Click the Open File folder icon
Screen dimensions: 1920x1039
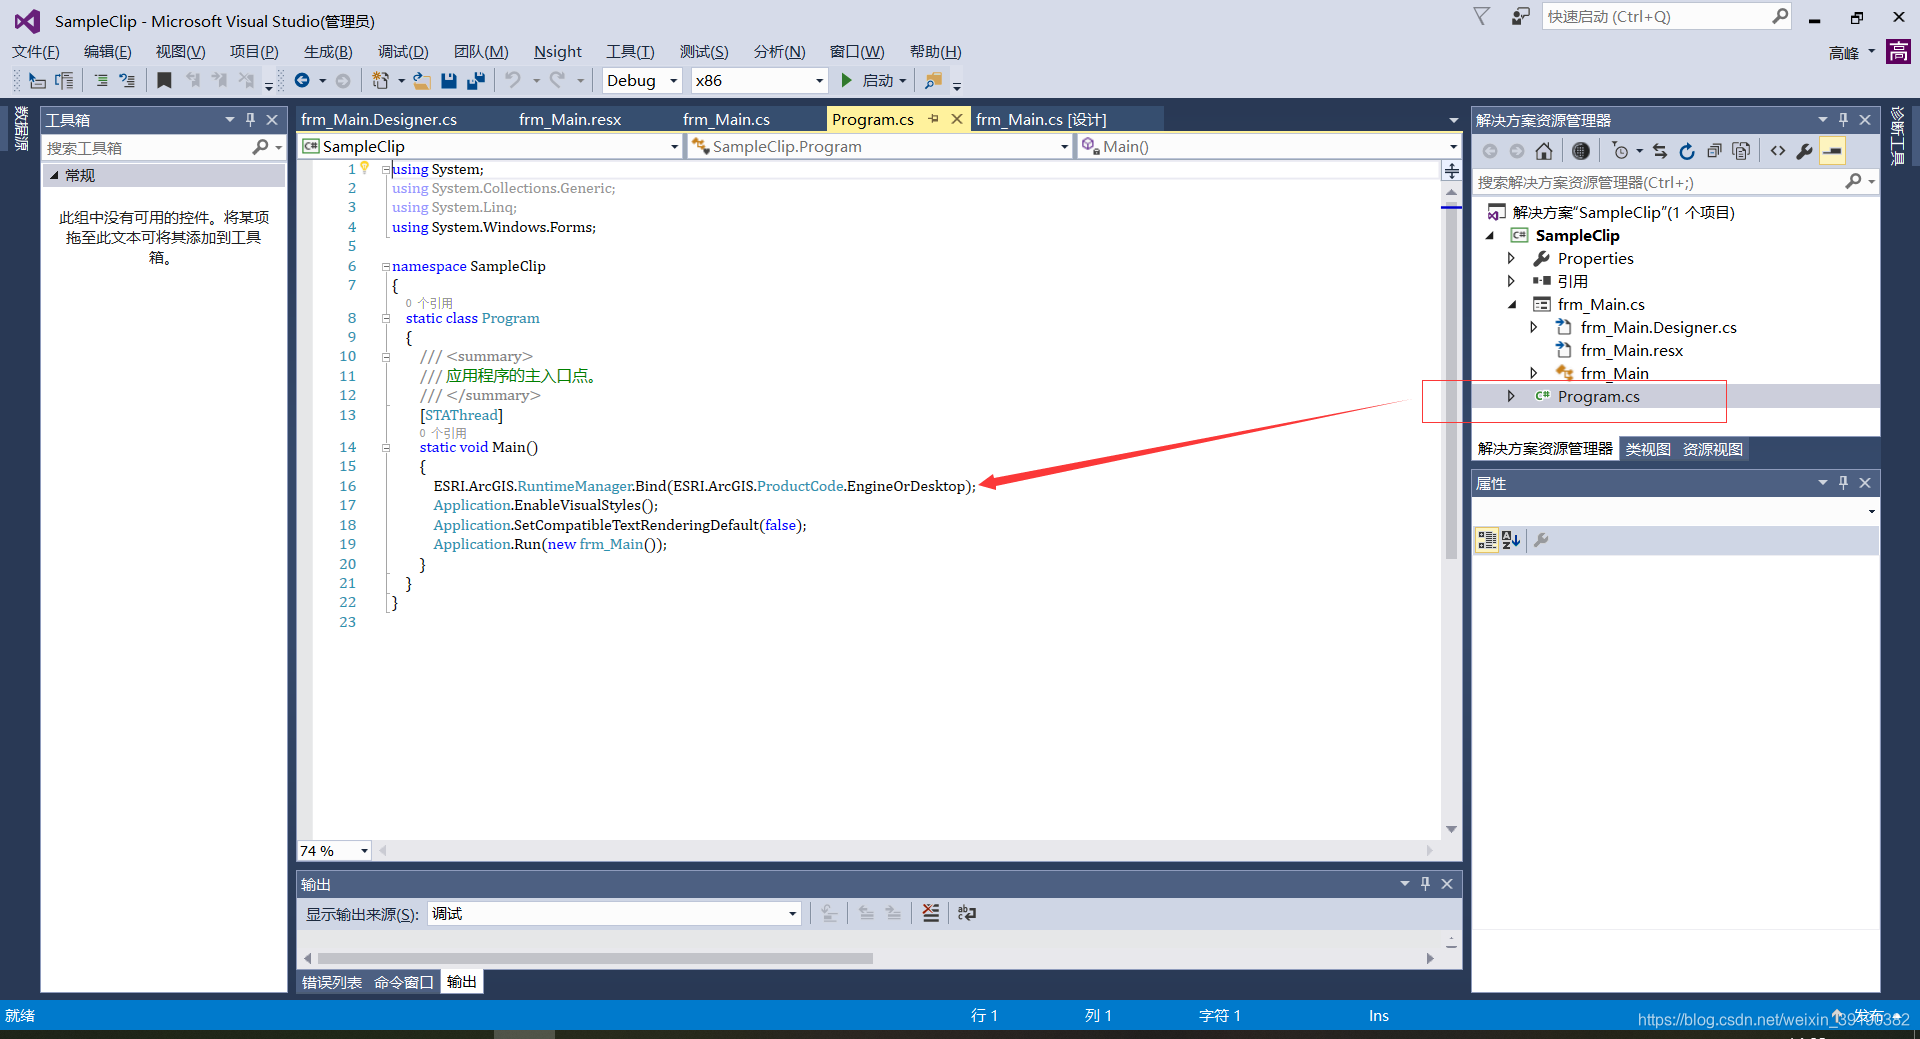[x=422, y=80]
